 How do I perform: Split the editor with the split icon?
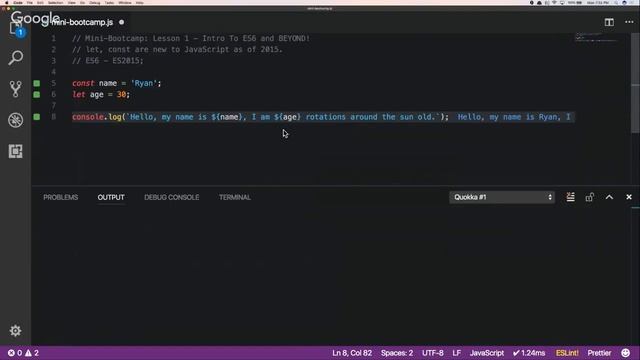point(609,22)
